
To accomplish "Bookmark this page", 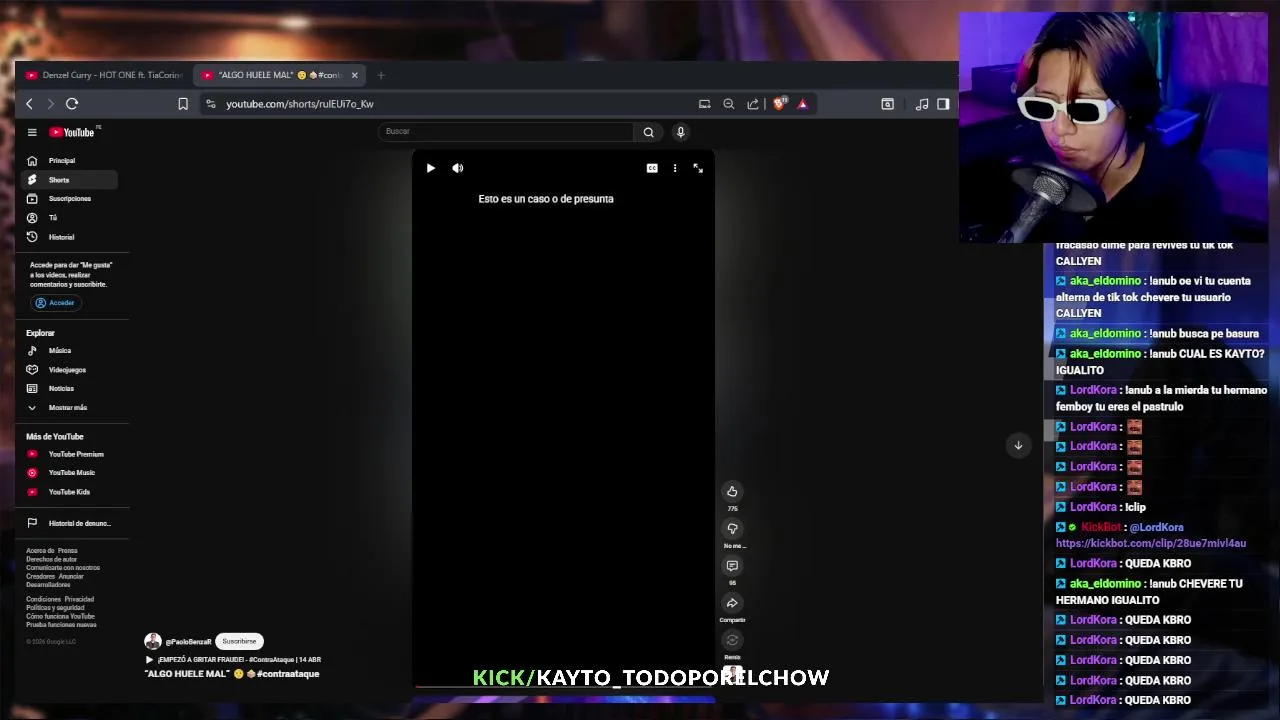I will pos(183,104).
